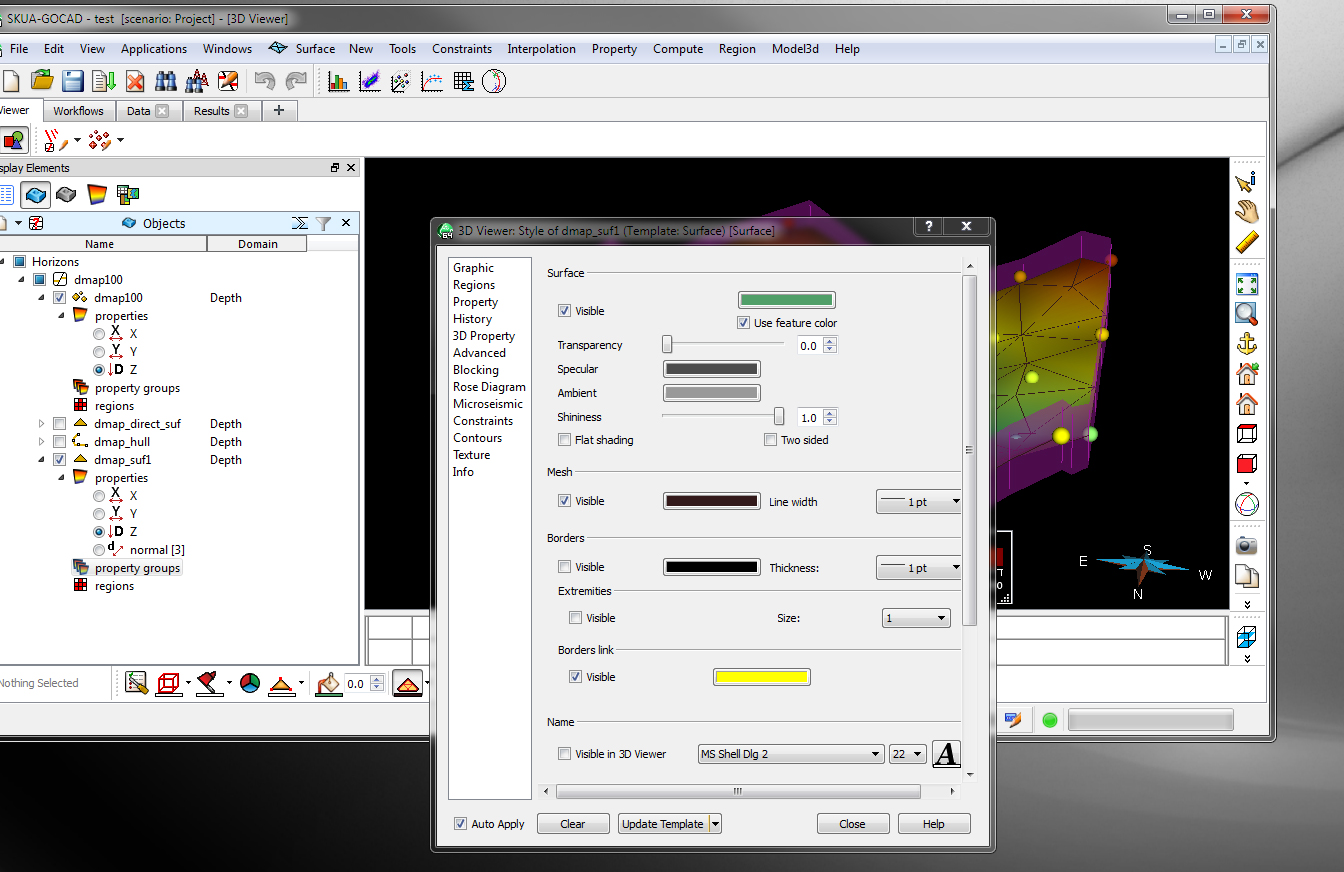Click the magnifying glass zoom icon
This screenshot has height=872, width=1344.
1246,314
